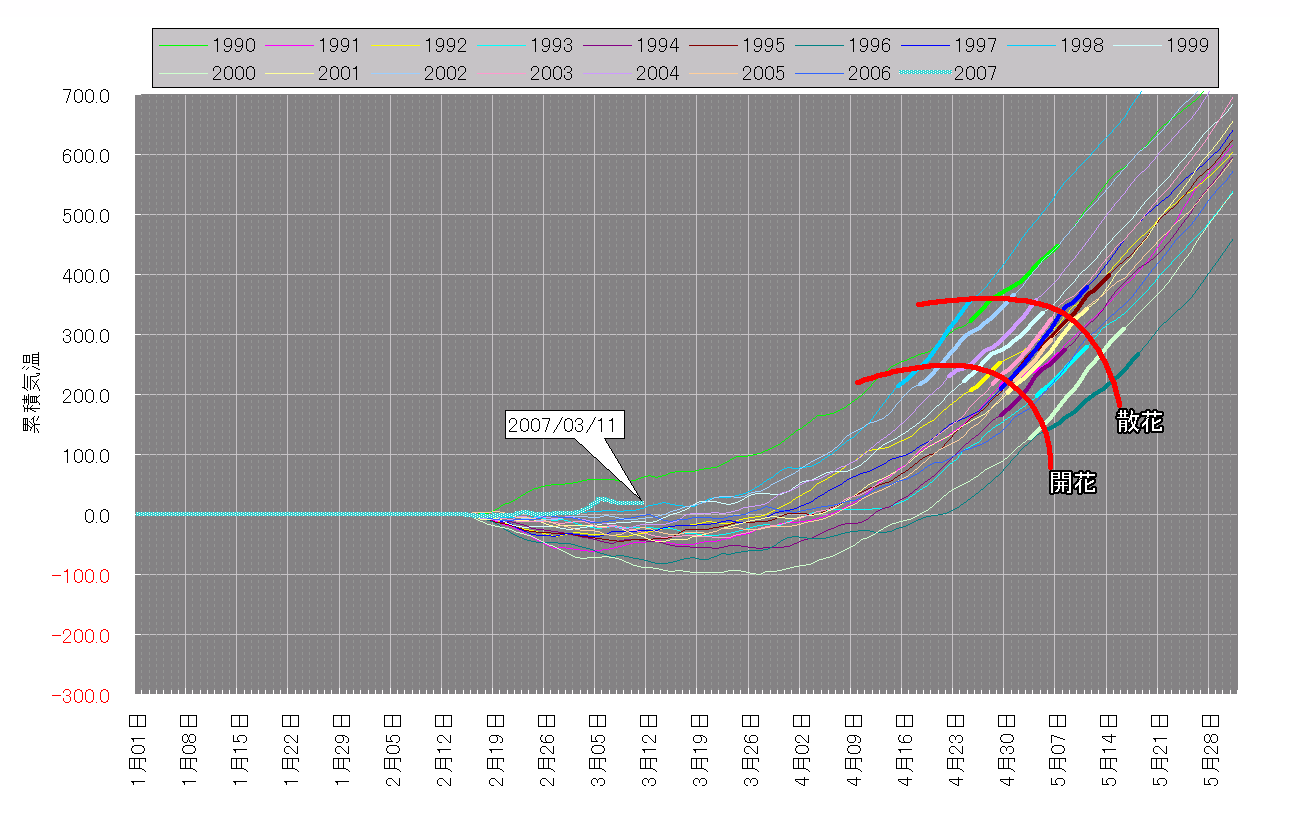Click the 1月01日 x-axis date label
Image resolution: width=1290 pixels, height=820 pixels.
point(139,750)
